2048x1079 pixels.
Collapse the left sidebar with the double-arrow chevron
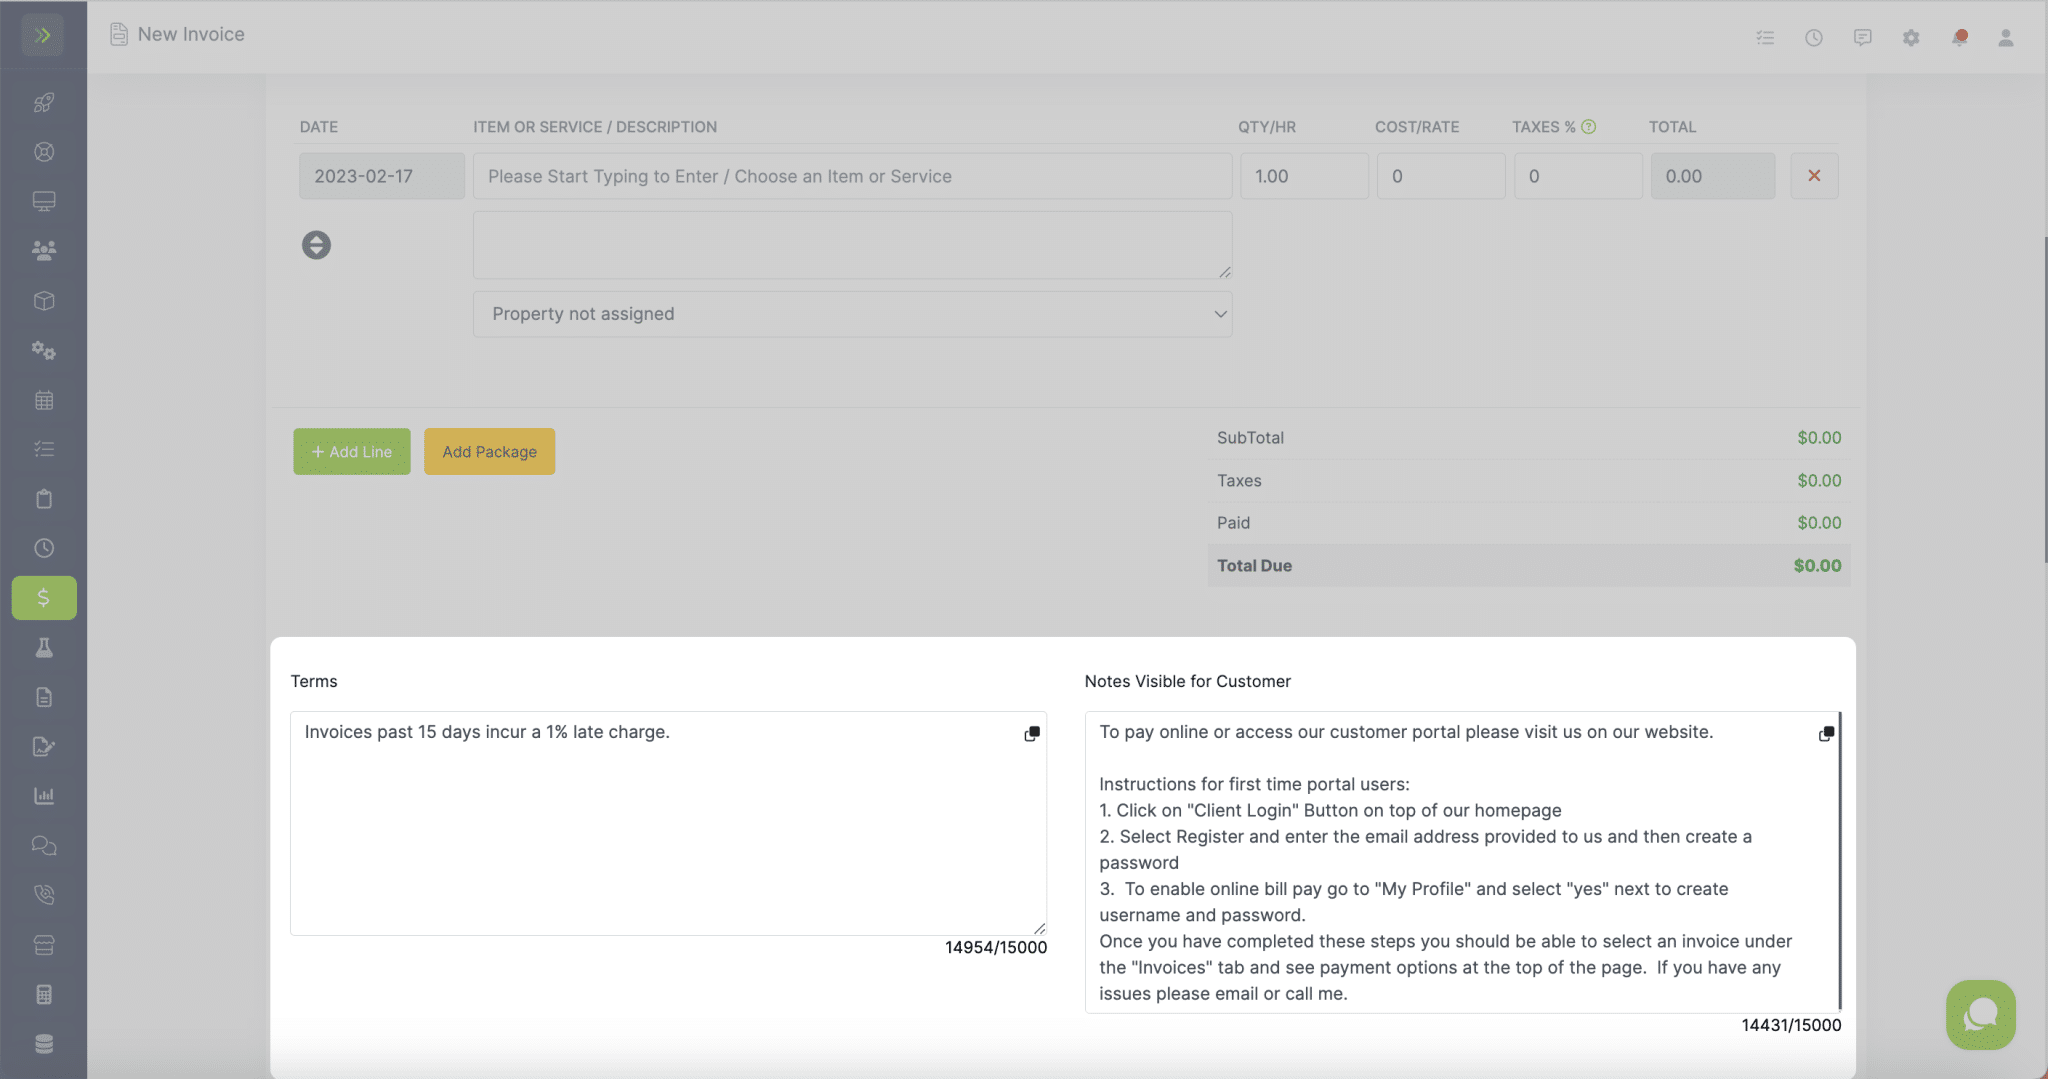click(43, 34)
